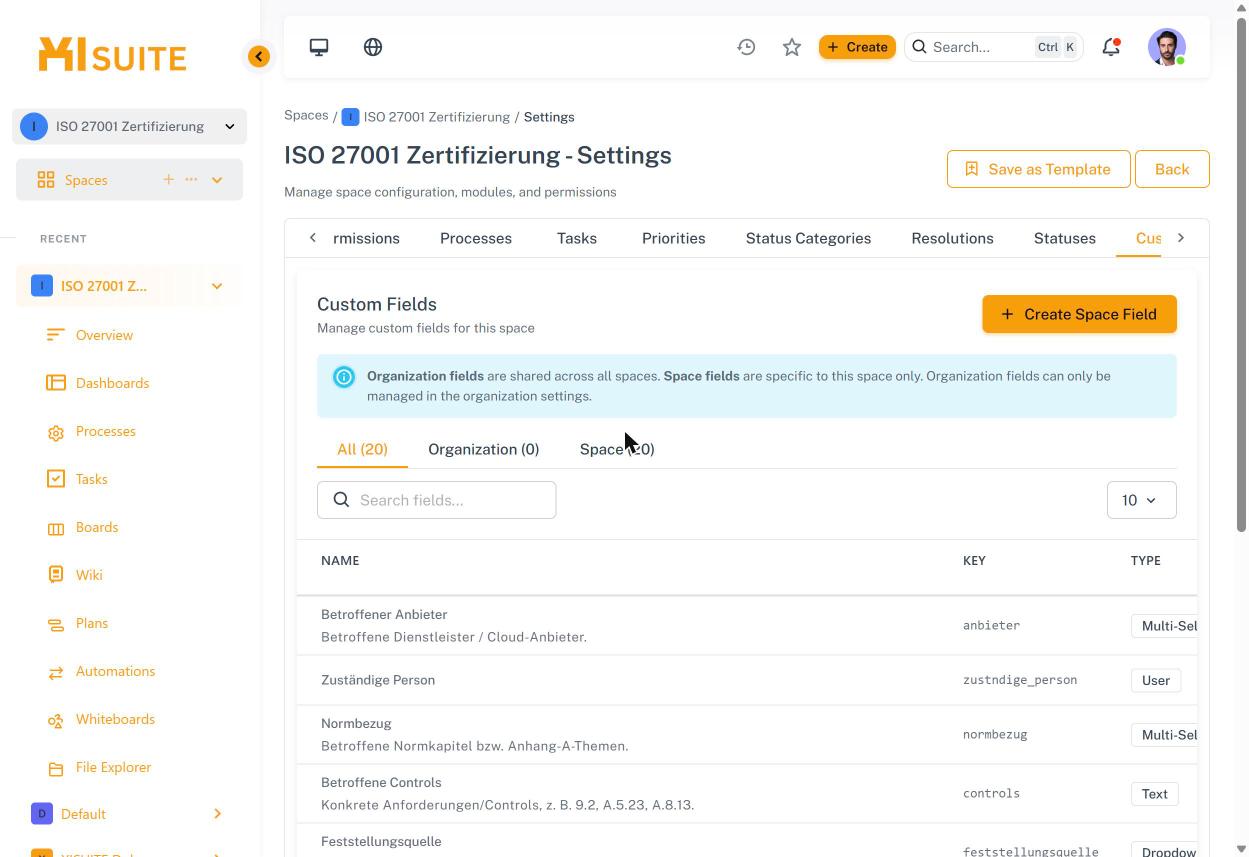Open Boards in the sidebar
This screenshot has height=857, width=1249.
point(97,527)
